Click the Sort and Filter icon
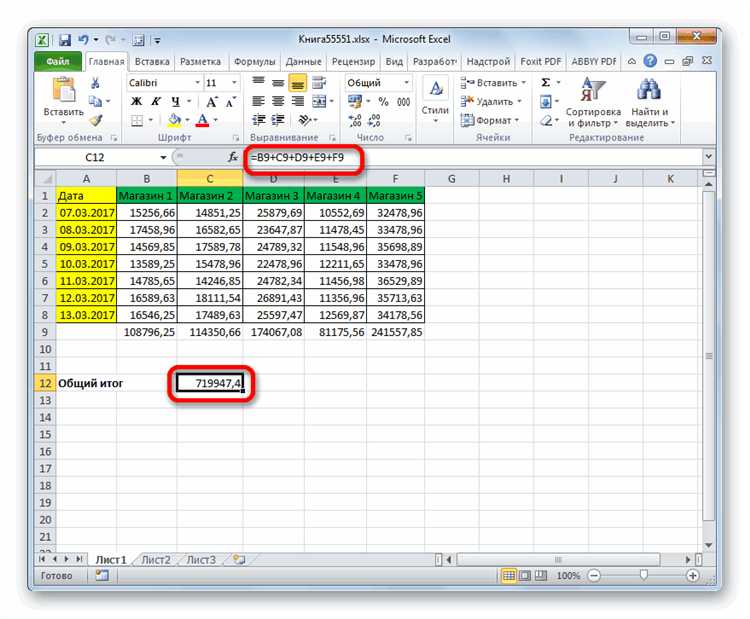The image size is (750, 619). pos(592,90)
